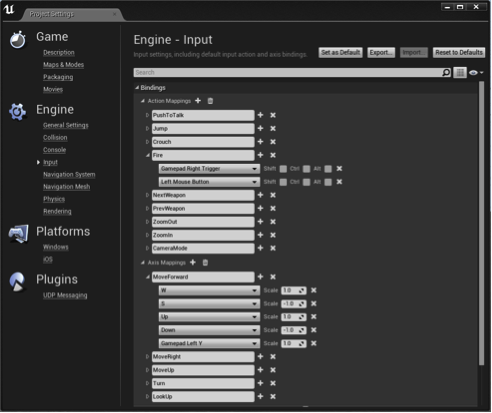
Task: Open the Physics settings page
Action: (x=54, y=199)
